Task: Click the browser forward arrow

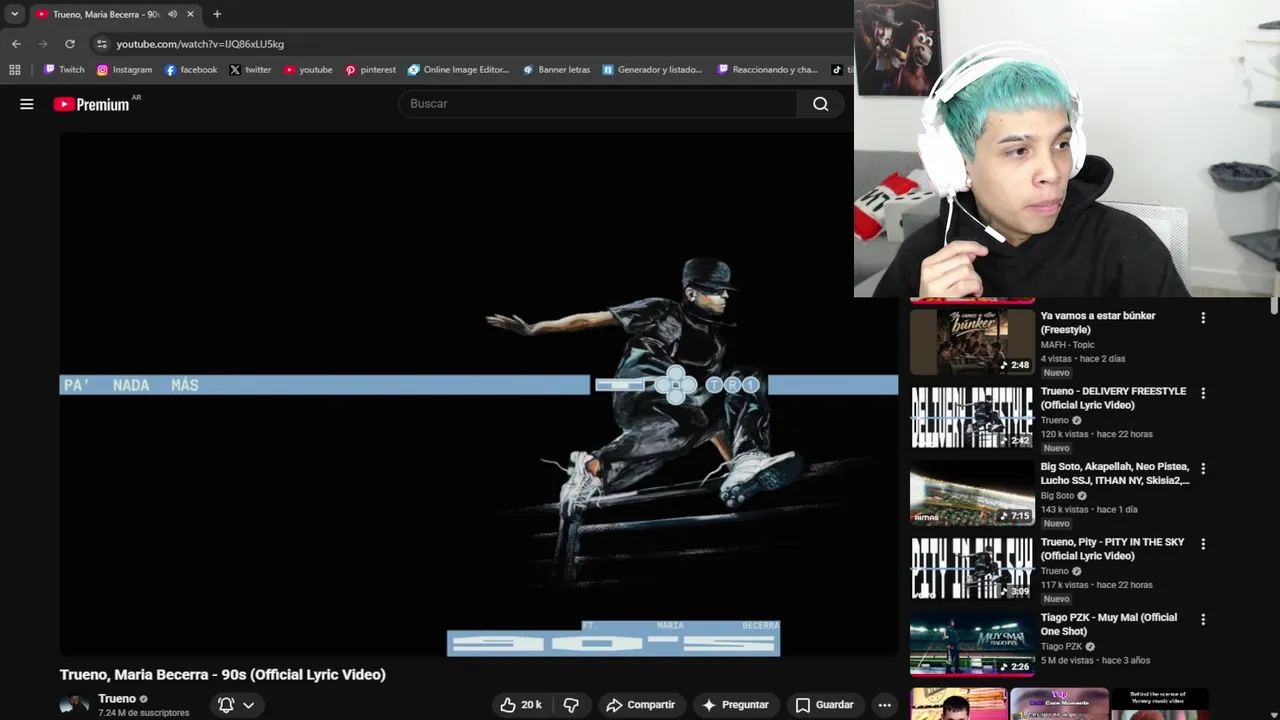Action: (43, 44)
